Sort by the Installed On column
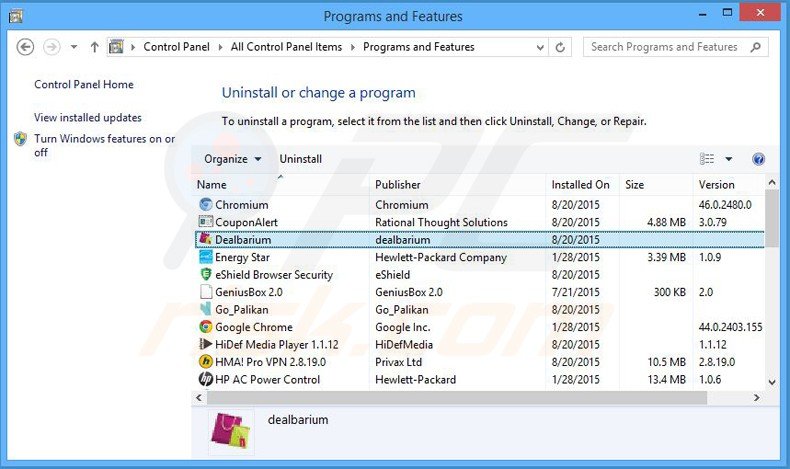The height and width of the screenshot is (469, 790). click(580, 185)
